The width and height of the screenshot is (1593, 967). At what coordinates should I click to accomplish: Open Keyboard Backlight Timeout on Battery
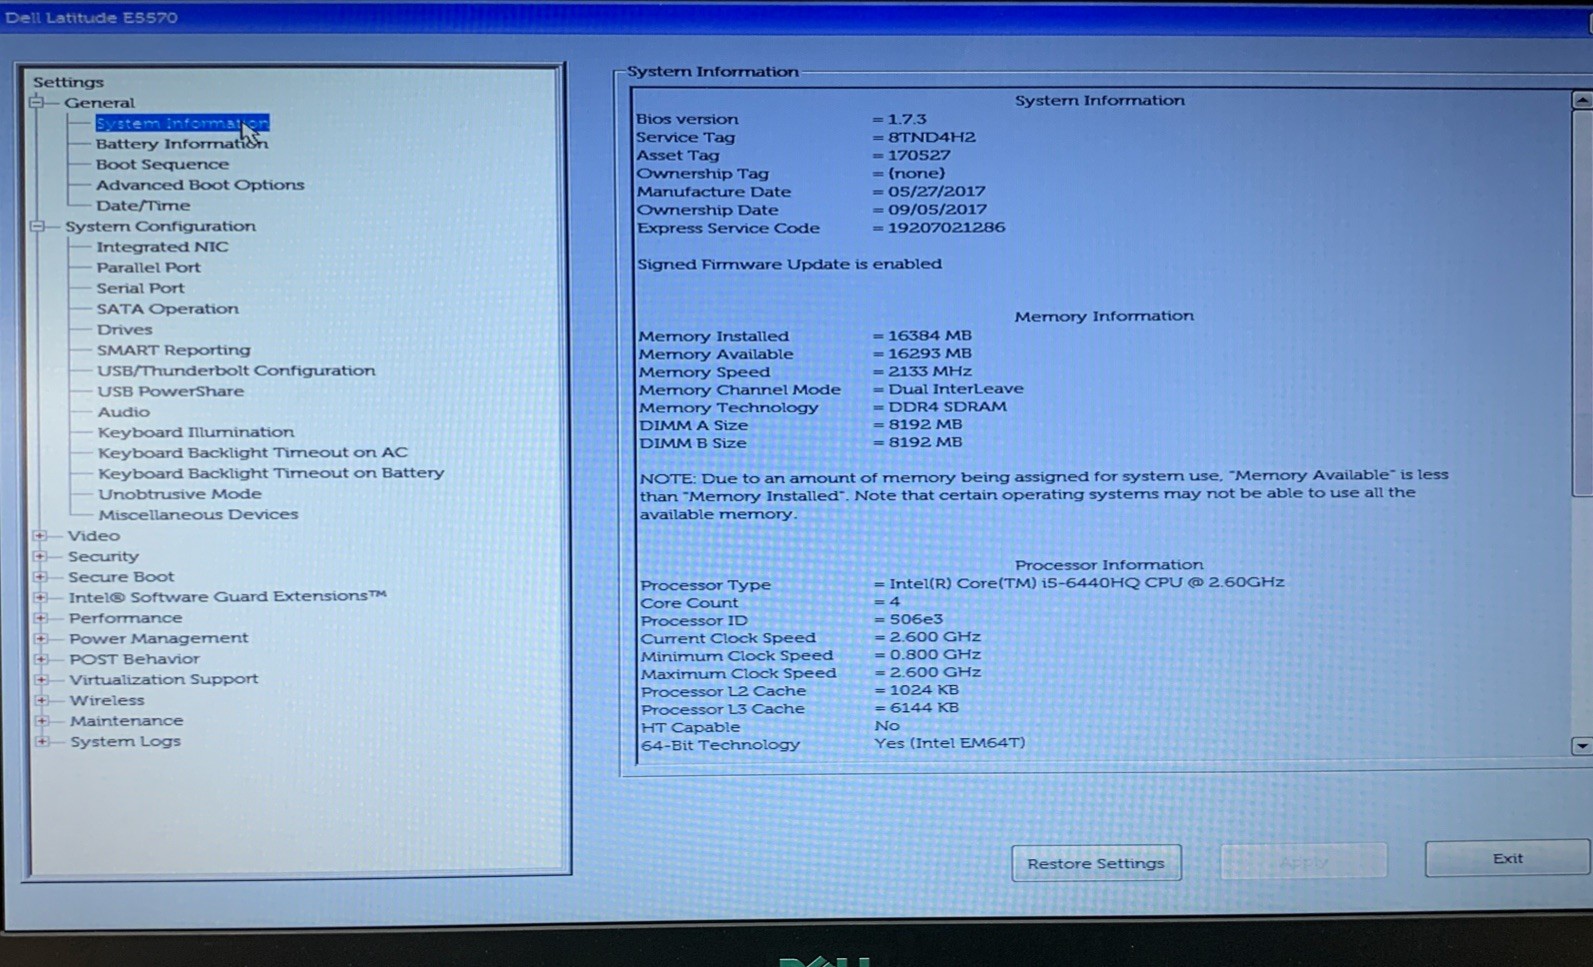click(271, 473)
